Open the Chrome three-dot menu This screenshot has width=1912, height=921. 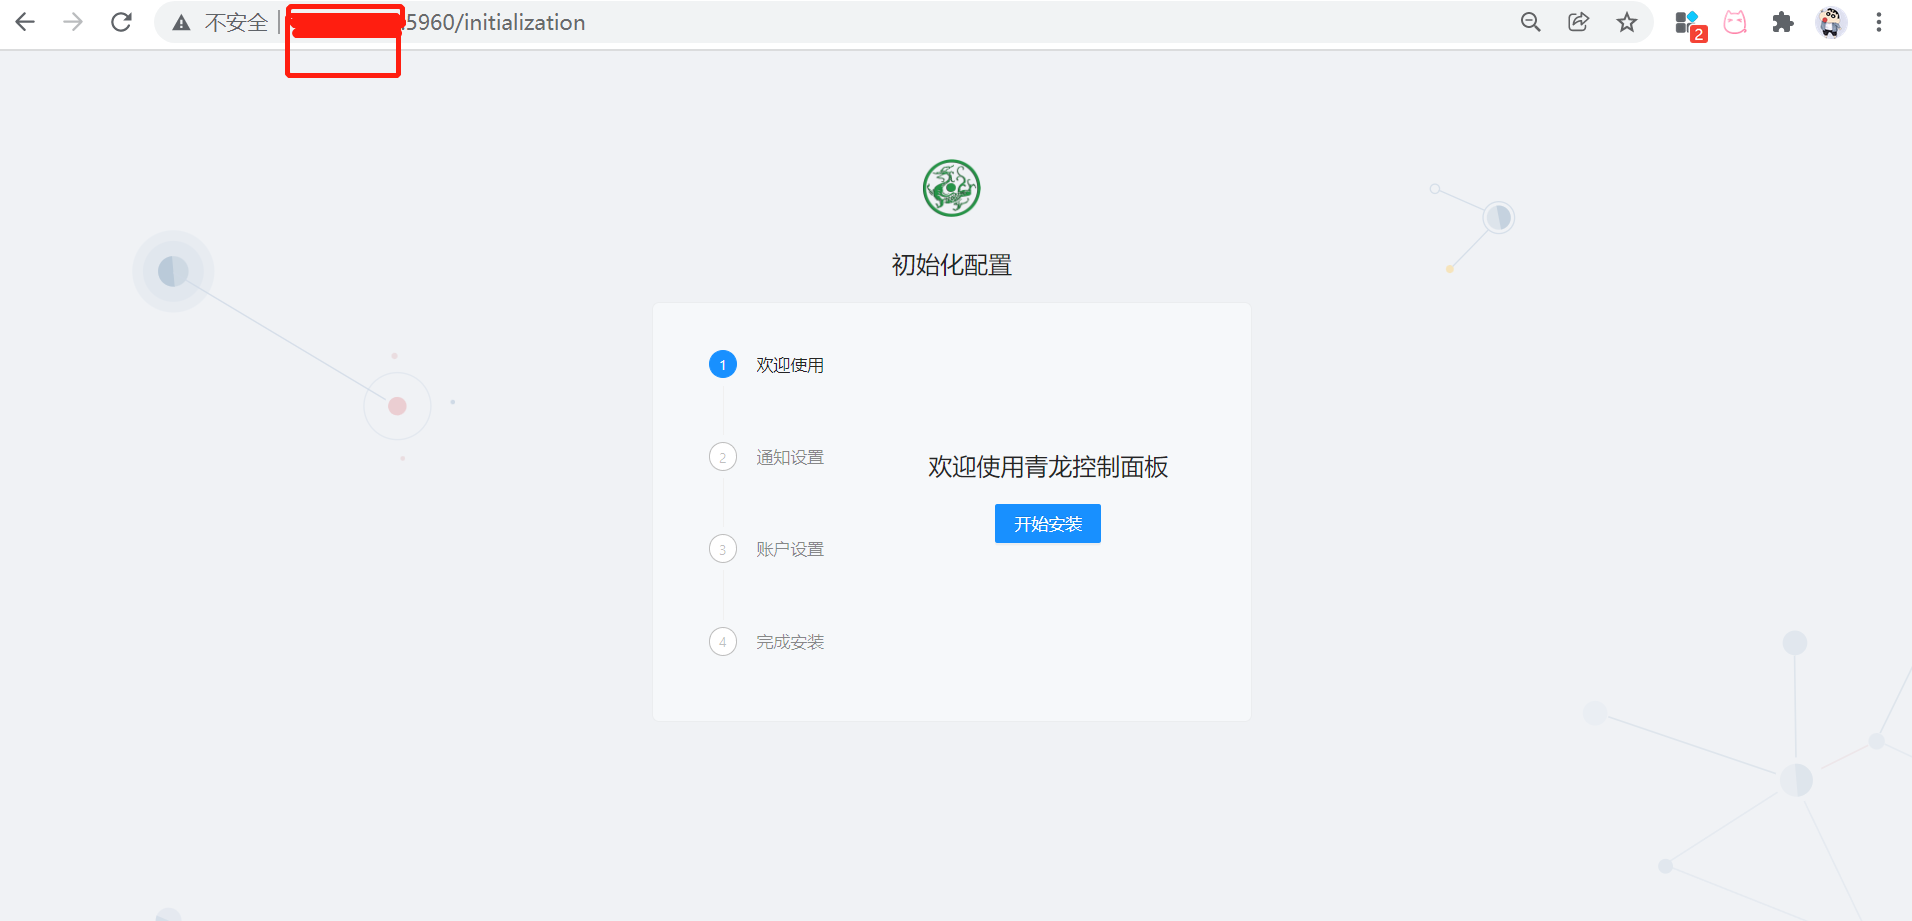tap(1879, 22)
